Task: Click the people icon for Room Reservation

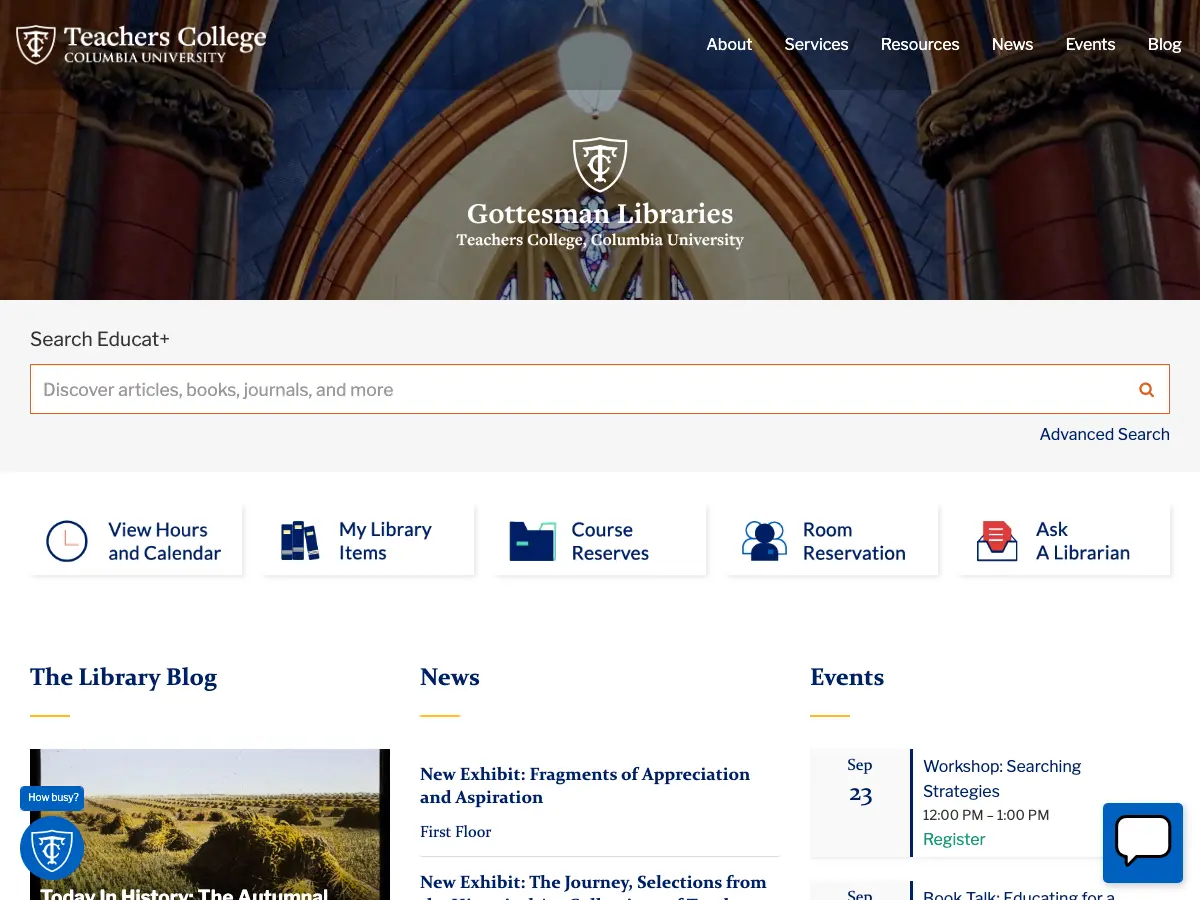Action: (x=764, y=541)
